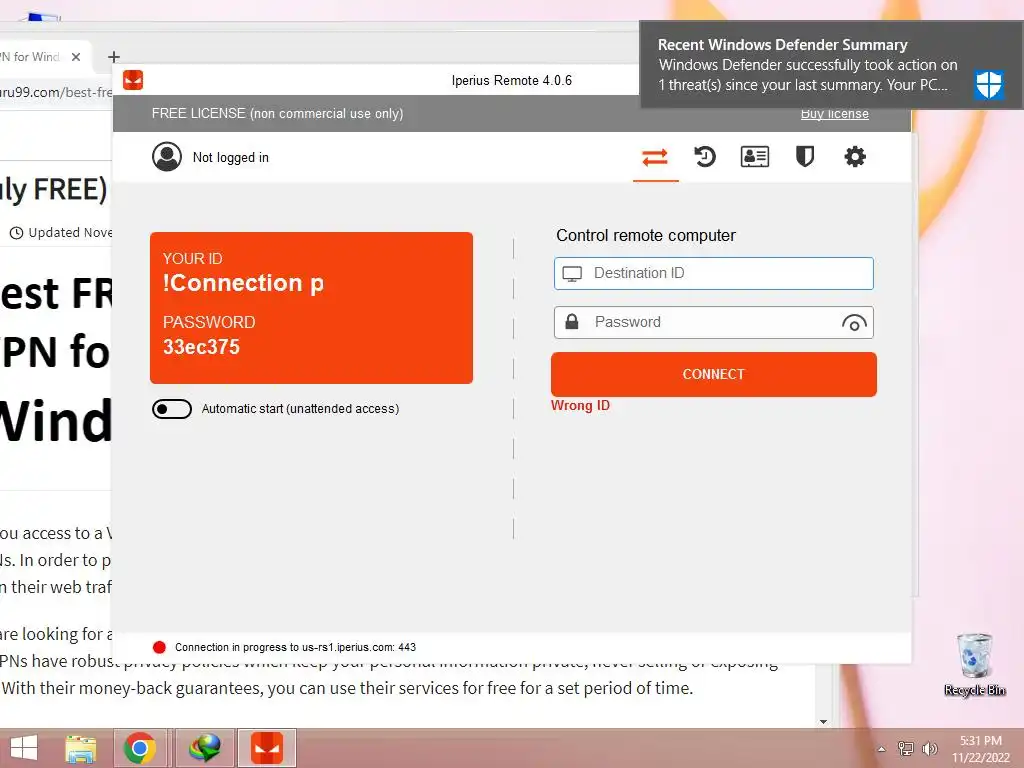
Task: Open the security shield icon
Action: coord(805,157)
